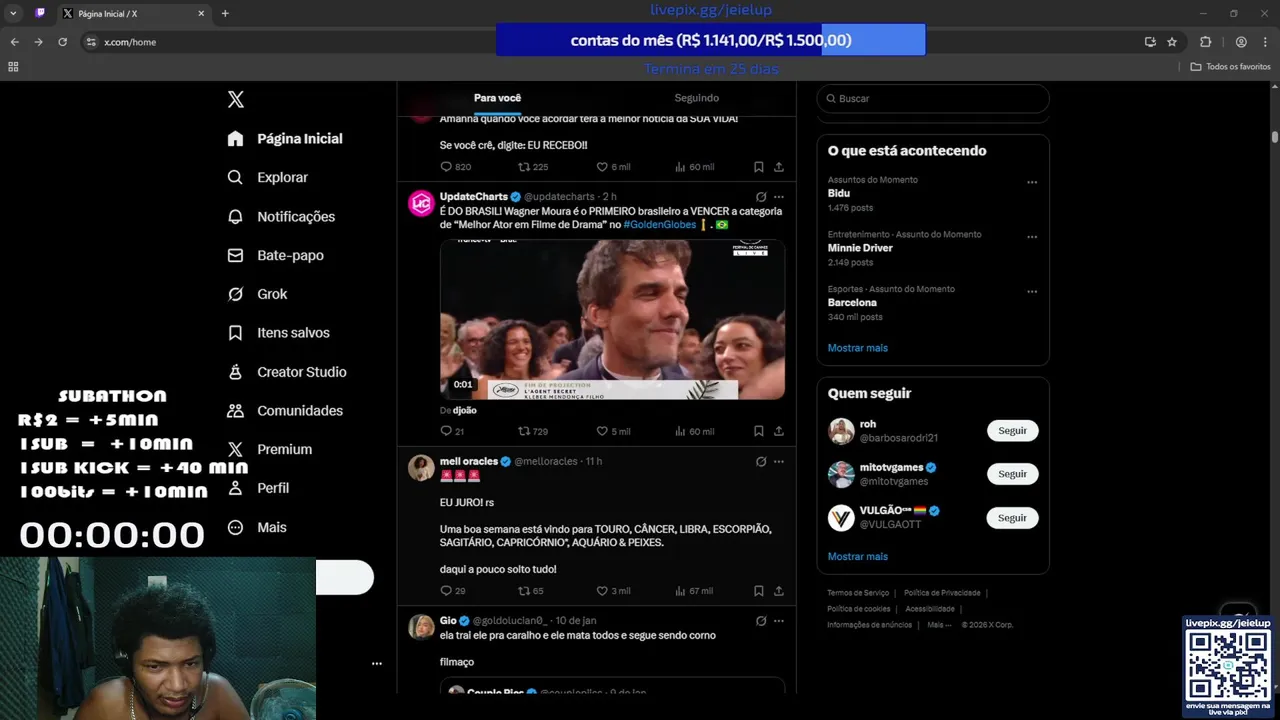The image size is (1280, 720).
Task: Bookmark the UpdateCharts post
Action: click(759, 431)
